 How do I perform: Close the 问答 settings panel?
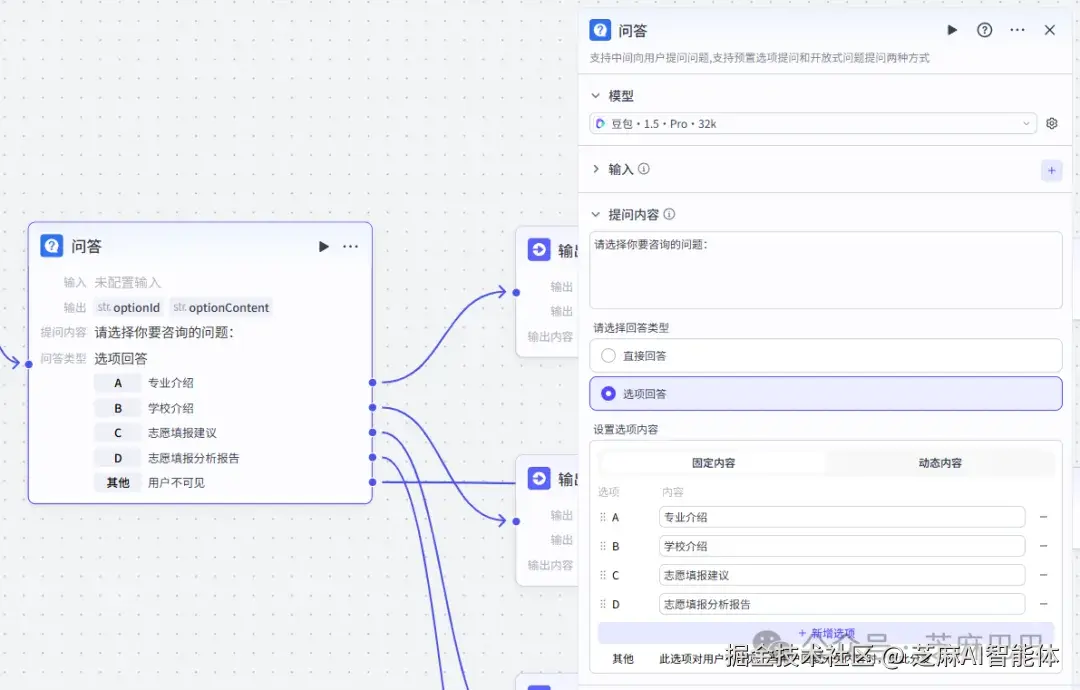click(x=1050, y=30)
